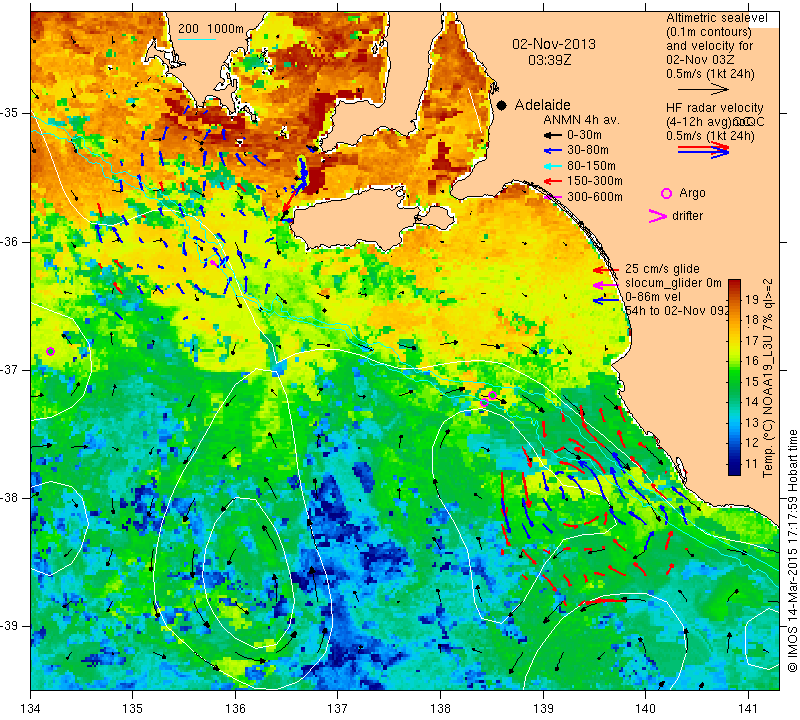Image resolution: width=800 pixels, height=720 pixels.
Task: Click the "25 cm/s glide" label
Action: coord(662,269)
